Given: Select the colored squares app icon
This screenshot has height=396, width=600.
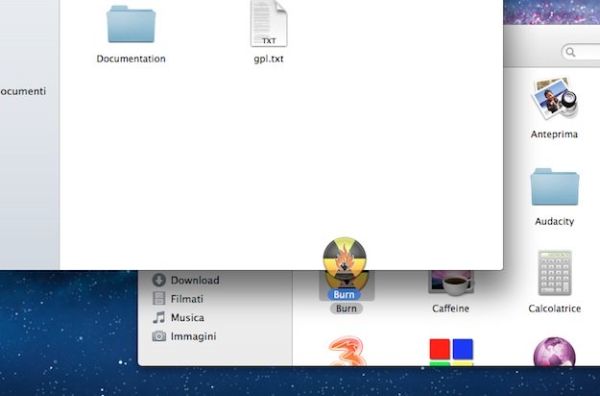Looking at the screenshot, I should point(451,352).
